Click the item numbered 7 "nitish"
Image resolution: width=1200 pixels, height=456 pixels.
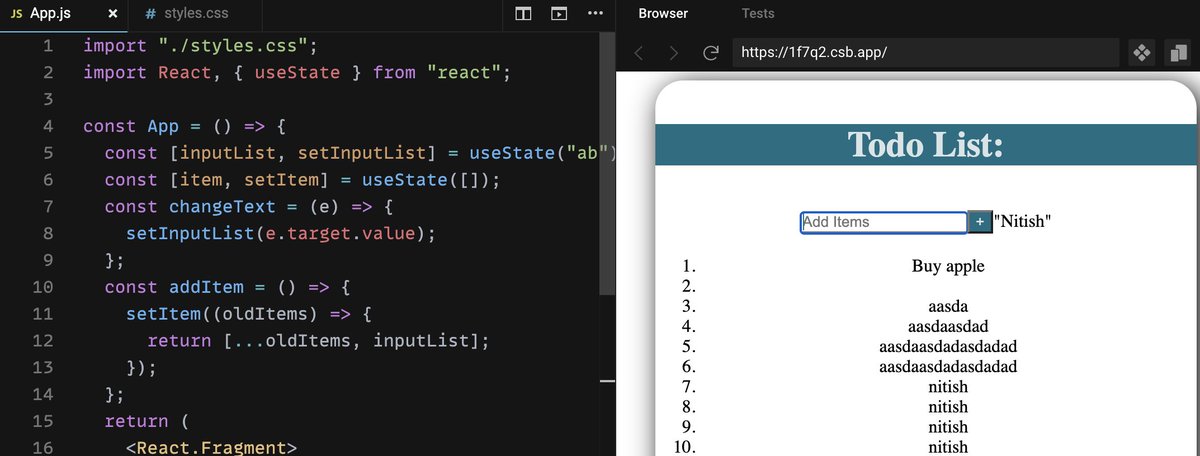pos(948,386)
